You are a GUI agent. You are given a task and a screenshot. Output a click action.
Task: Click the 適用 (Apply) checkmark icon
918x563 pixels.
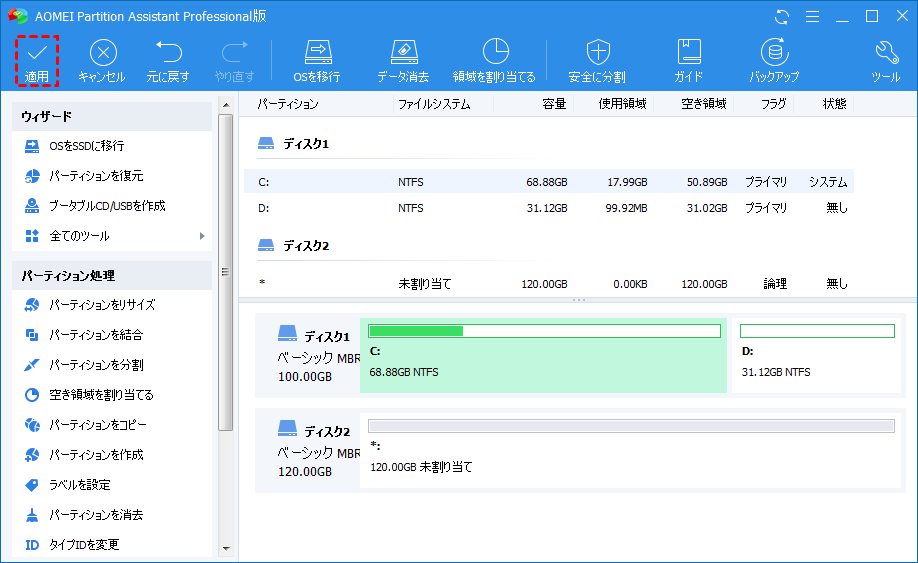coord(37,53)
